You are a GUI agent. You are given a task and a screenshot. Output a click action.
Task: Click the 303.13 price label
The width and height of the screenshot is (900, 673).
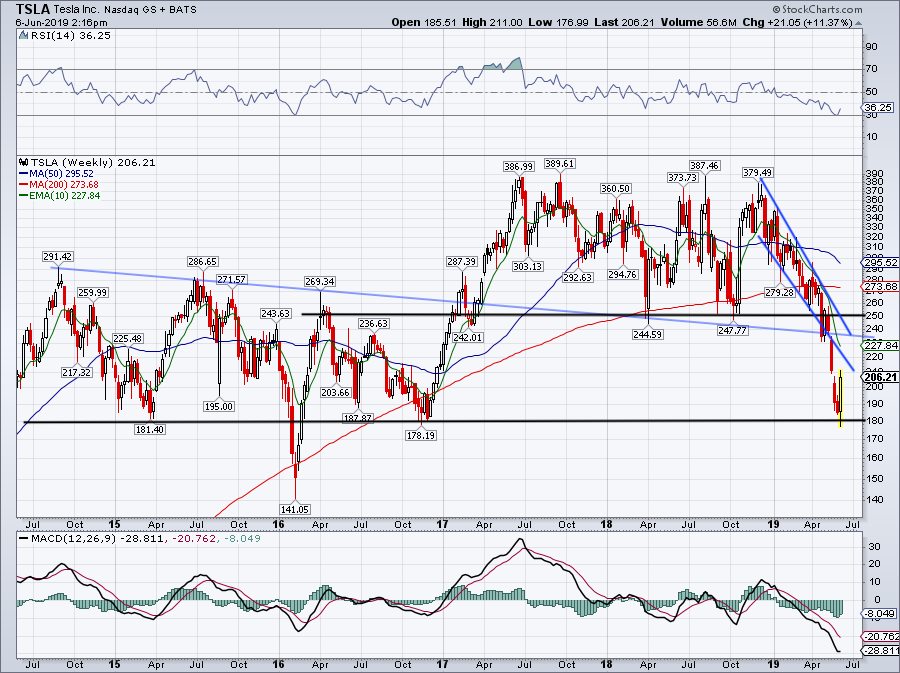click(x=527, y=266)
